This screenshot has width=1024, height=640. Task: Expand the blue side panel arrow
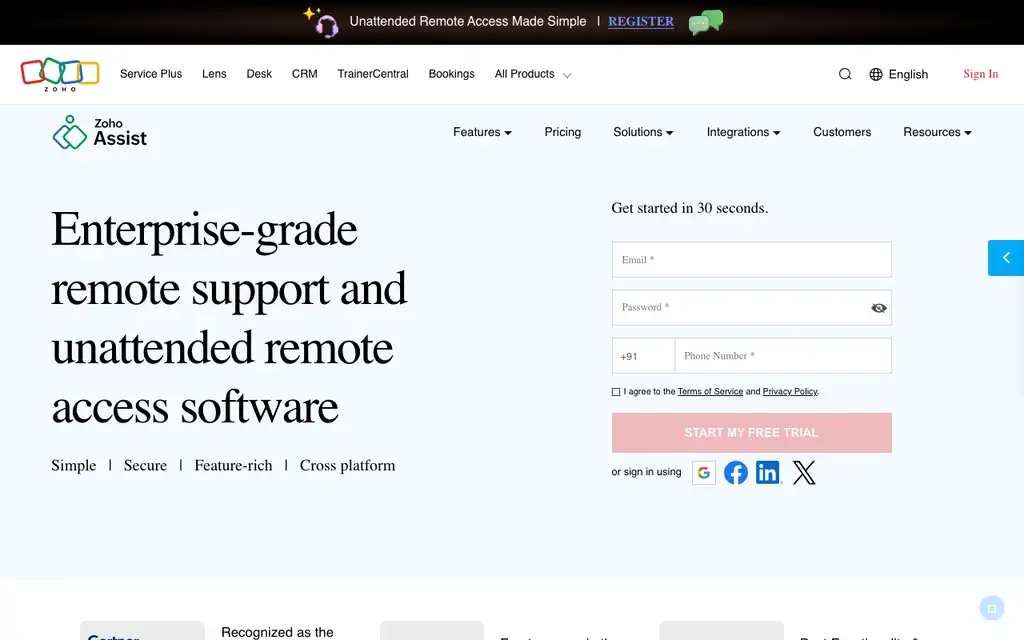click(x=1006, y=258)
